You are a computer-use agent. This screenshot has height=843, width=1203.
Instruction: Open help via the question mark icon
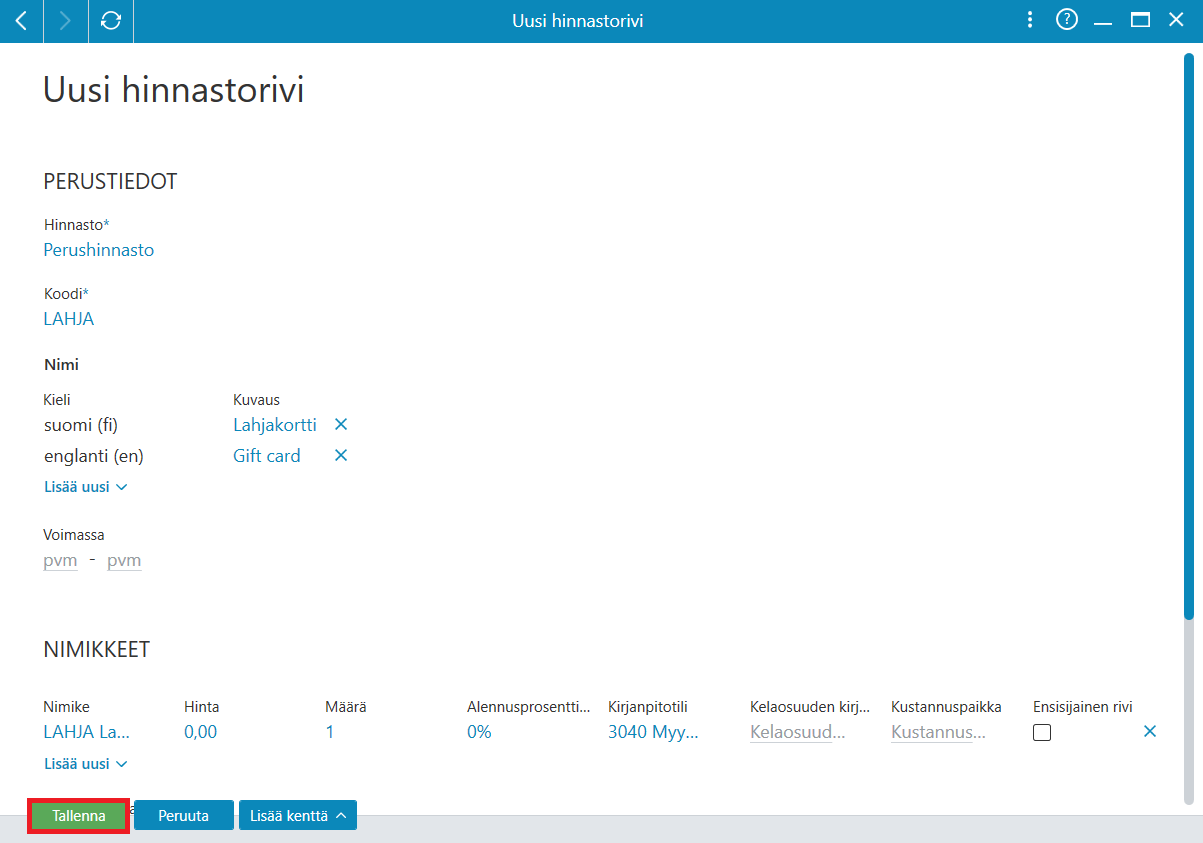(x=1067, y=20)
